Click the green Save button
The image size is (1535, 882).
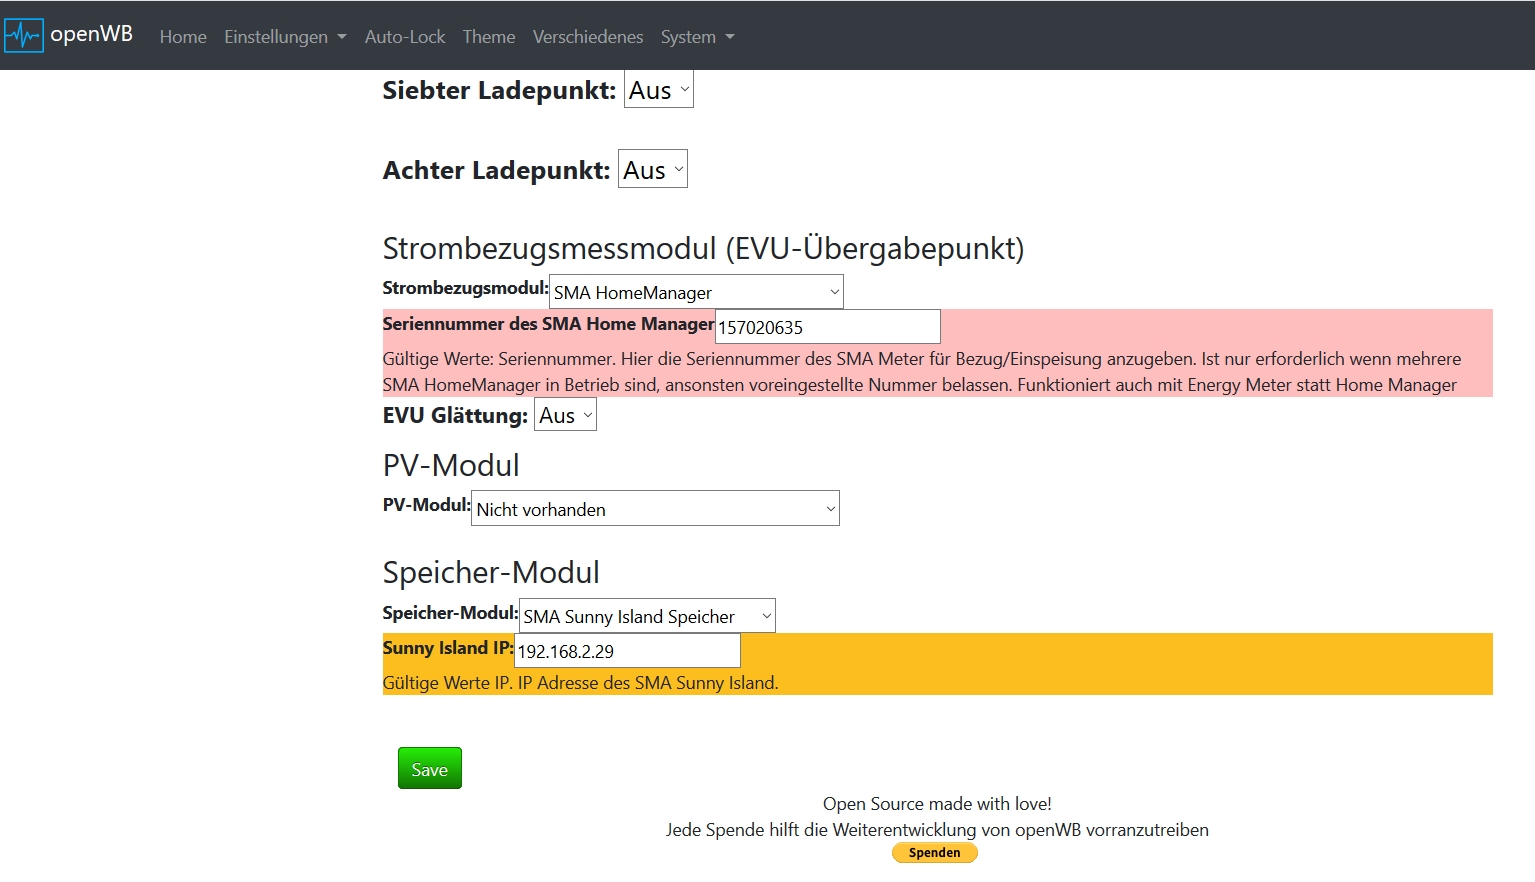pyautogui.click(x=430, y=768)
